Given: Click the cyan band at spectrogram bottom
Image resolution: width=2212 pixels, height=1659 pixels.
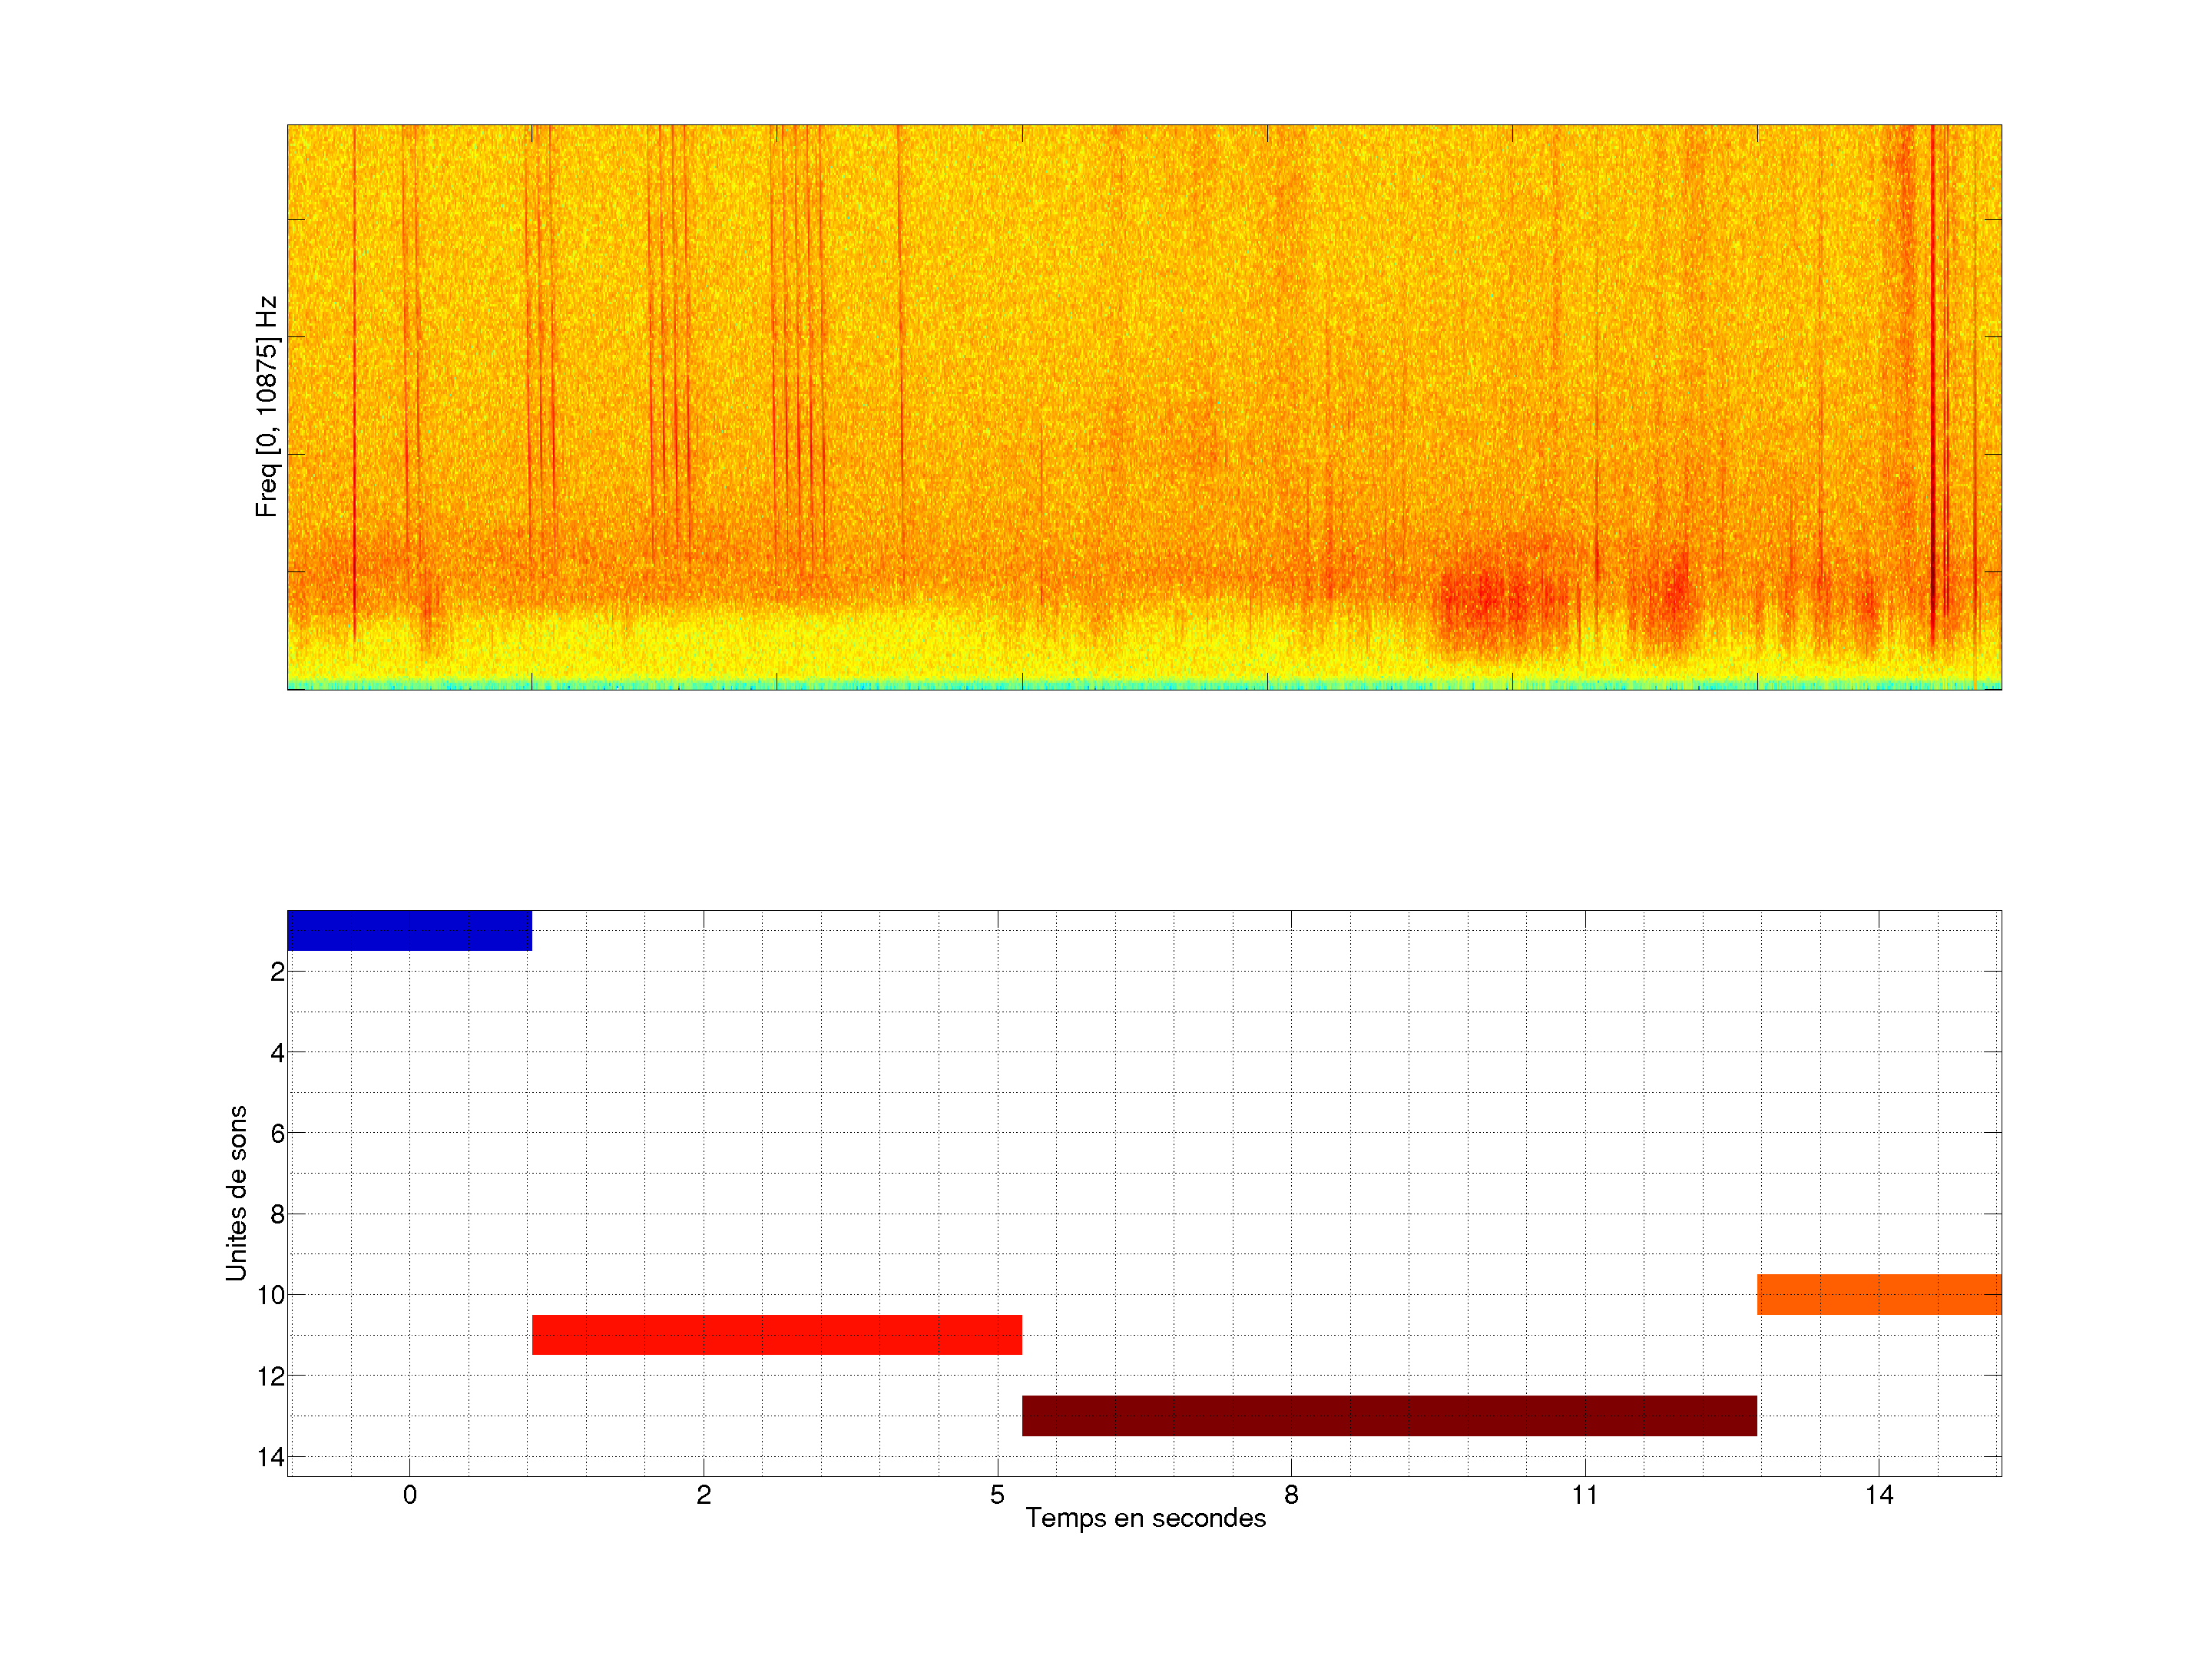Looking at the screenshot, I should pos(1144,685).
